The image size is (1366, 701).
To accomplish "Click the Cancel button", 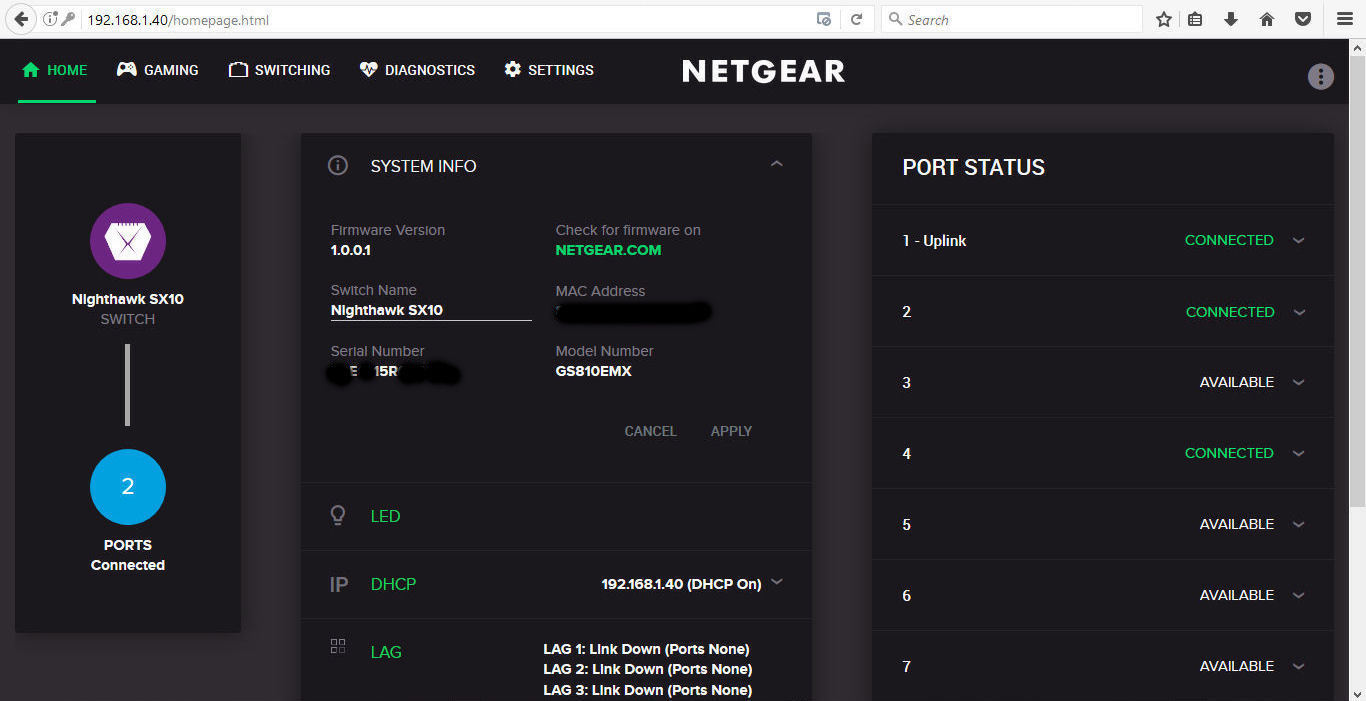I will (x=650, y=431).
